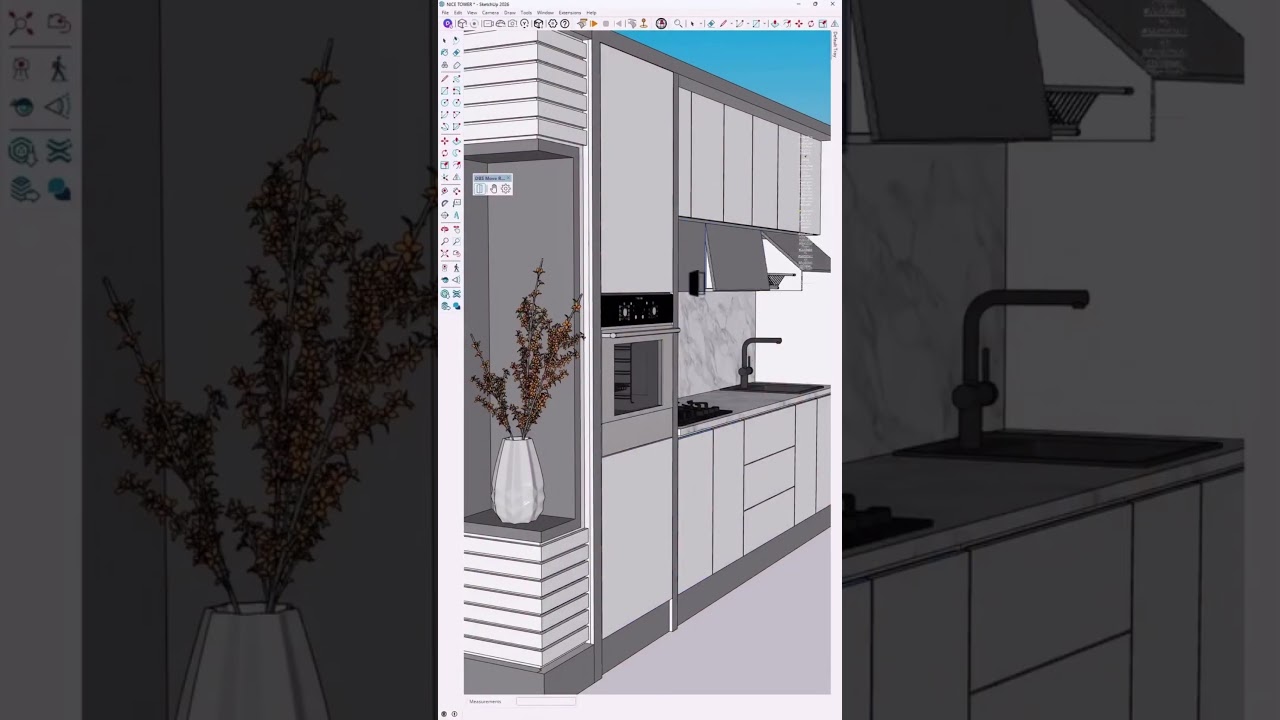This screenshot has height=720, width=1280.
Task: Select the Rectangle tool in left toolbar
Action: (444, 91)
